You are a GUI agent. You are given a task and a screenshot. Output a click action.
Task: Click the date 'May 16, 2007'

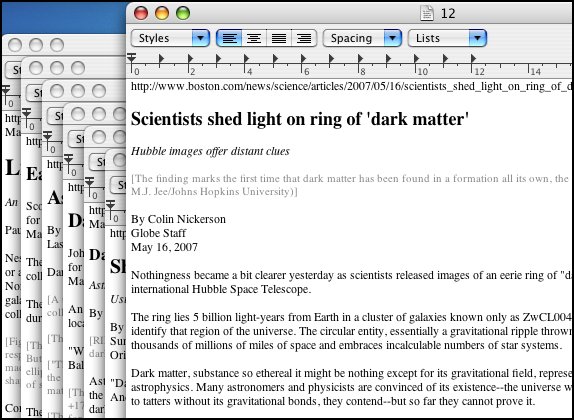click(x=164, y=247)
